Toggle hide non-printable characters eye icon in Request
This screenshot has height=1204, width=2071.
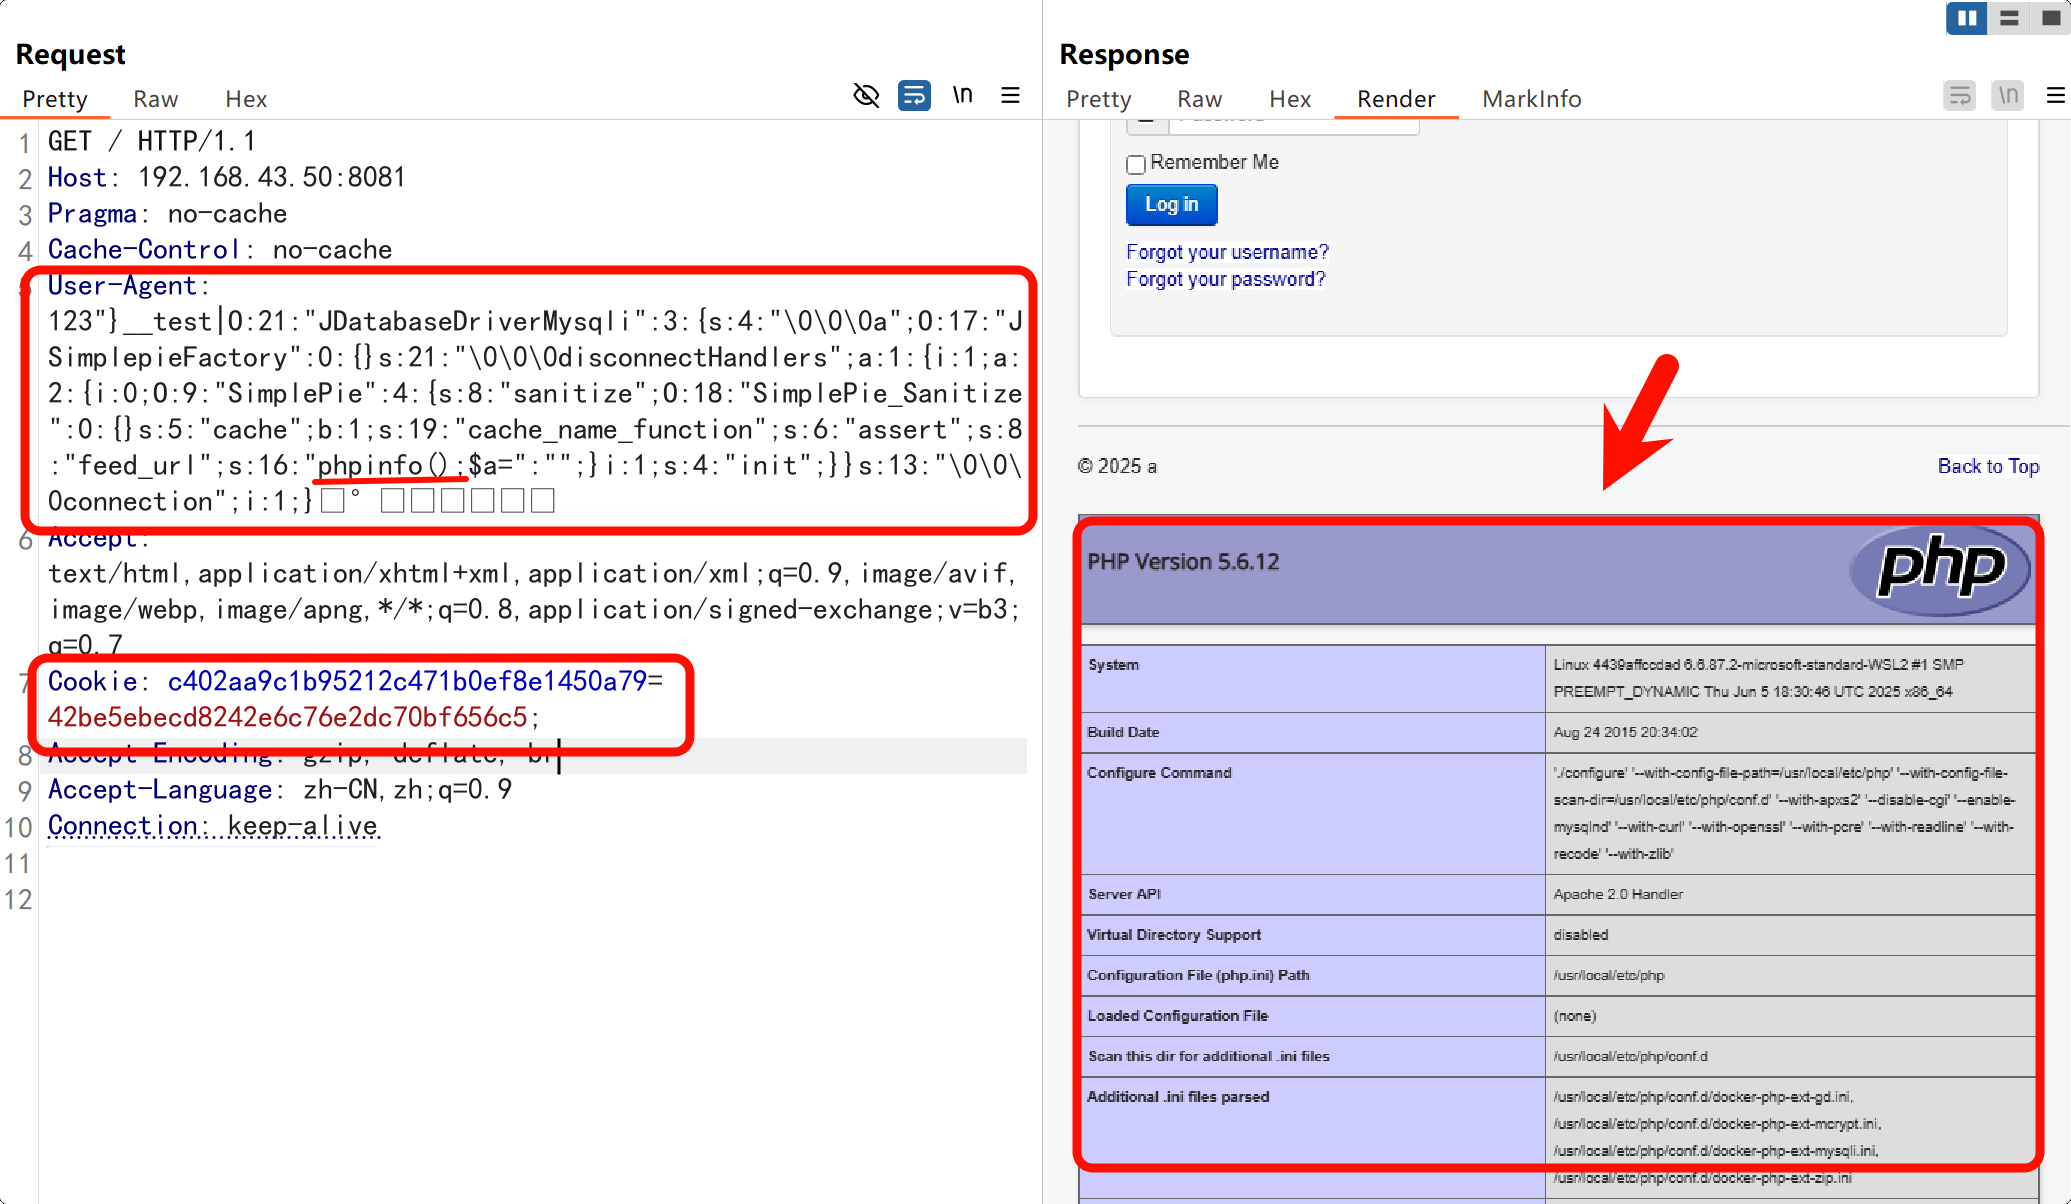pos(866,96)
